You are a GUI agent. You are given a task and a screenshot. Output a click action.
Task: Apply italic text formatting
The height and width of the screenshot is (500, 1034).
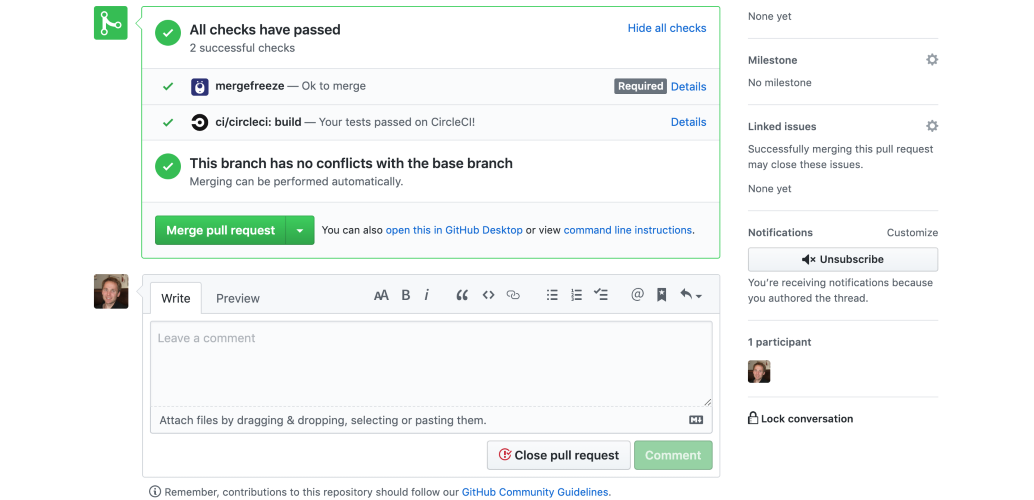[427, 295]
